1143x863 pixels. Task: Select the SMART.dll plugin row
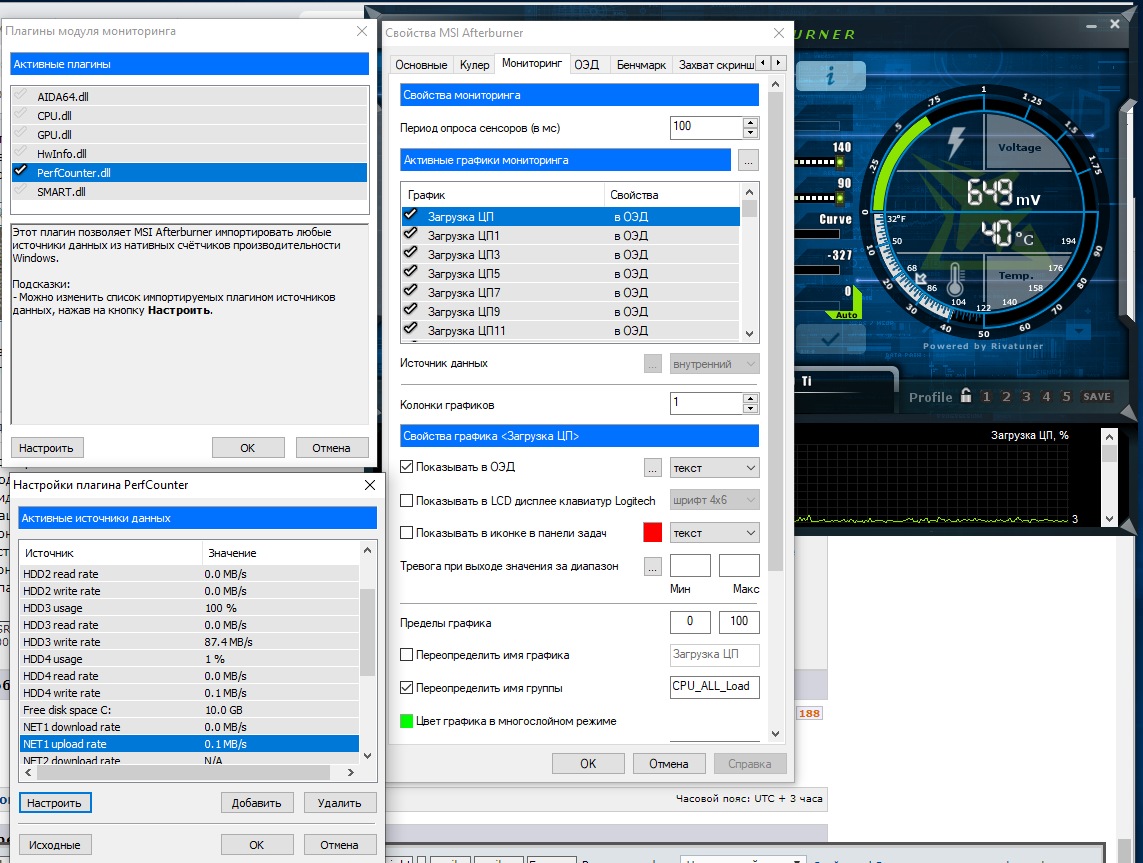(190, 192)
